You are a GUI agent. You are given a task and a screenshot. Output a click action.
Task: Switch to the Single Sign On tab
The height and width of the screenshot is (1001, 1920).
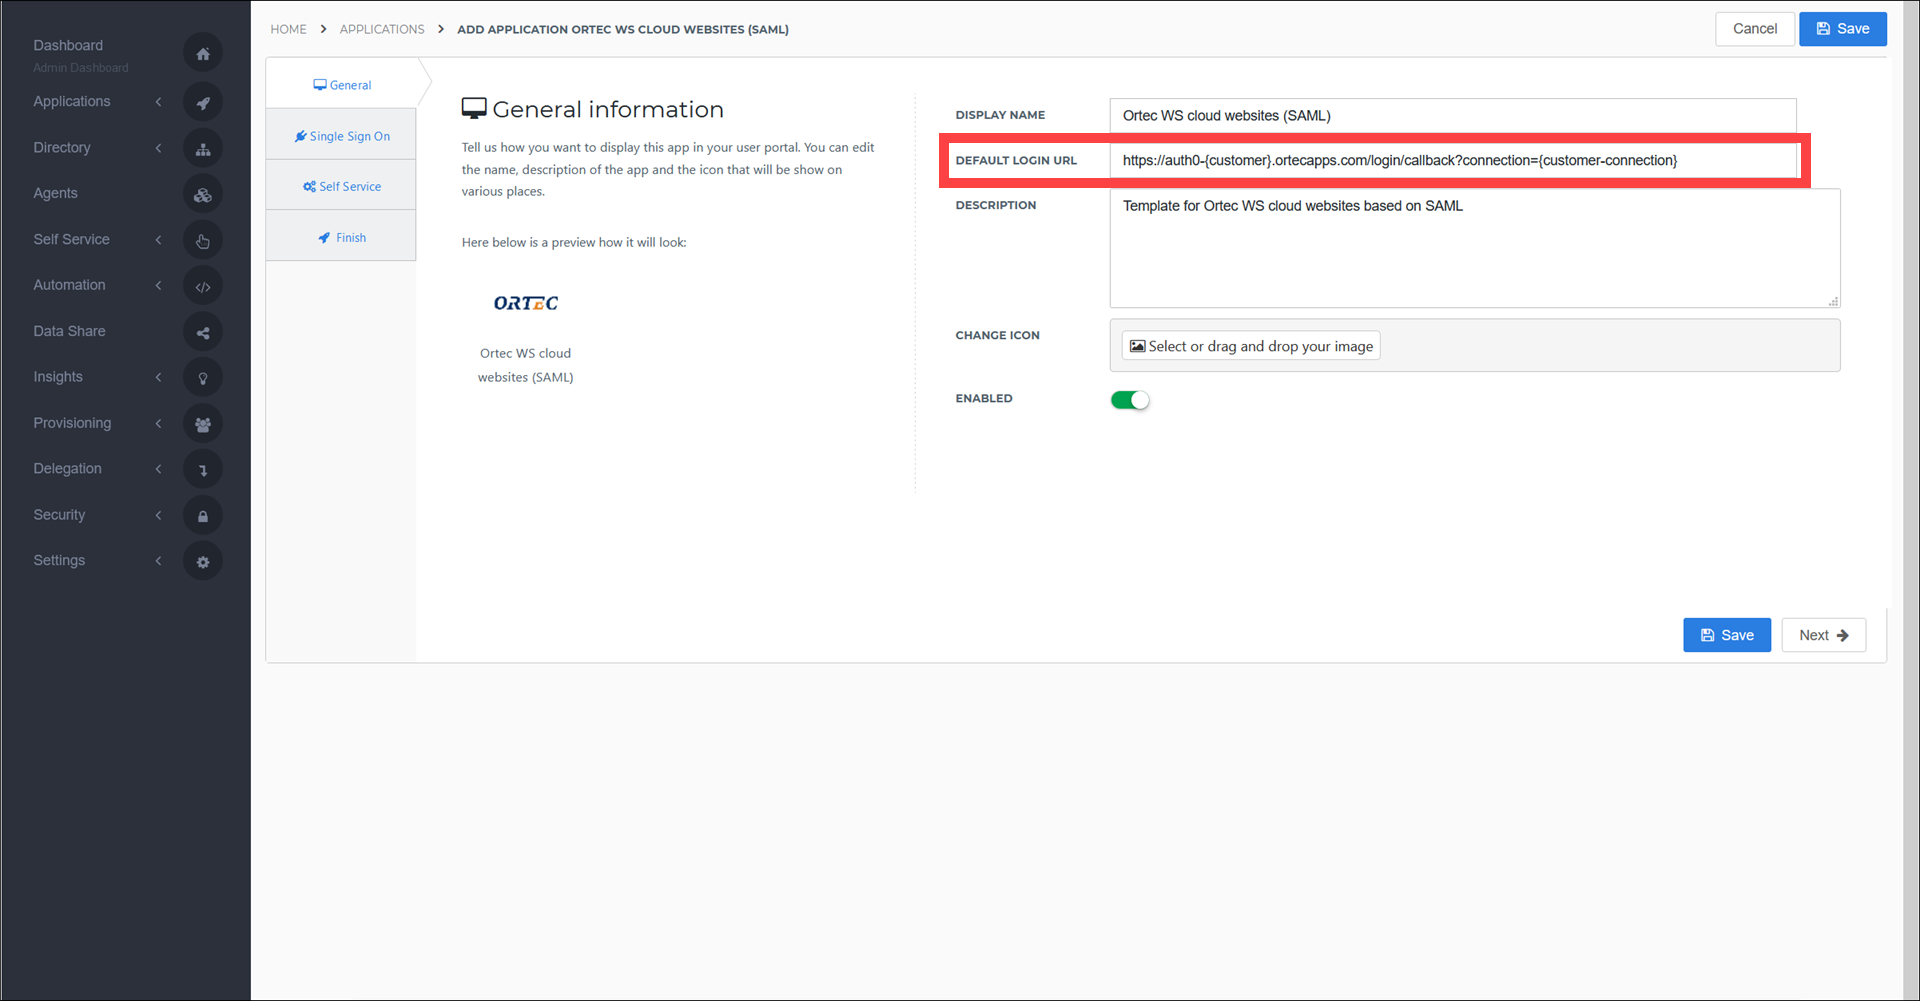(x=342, y=136)
